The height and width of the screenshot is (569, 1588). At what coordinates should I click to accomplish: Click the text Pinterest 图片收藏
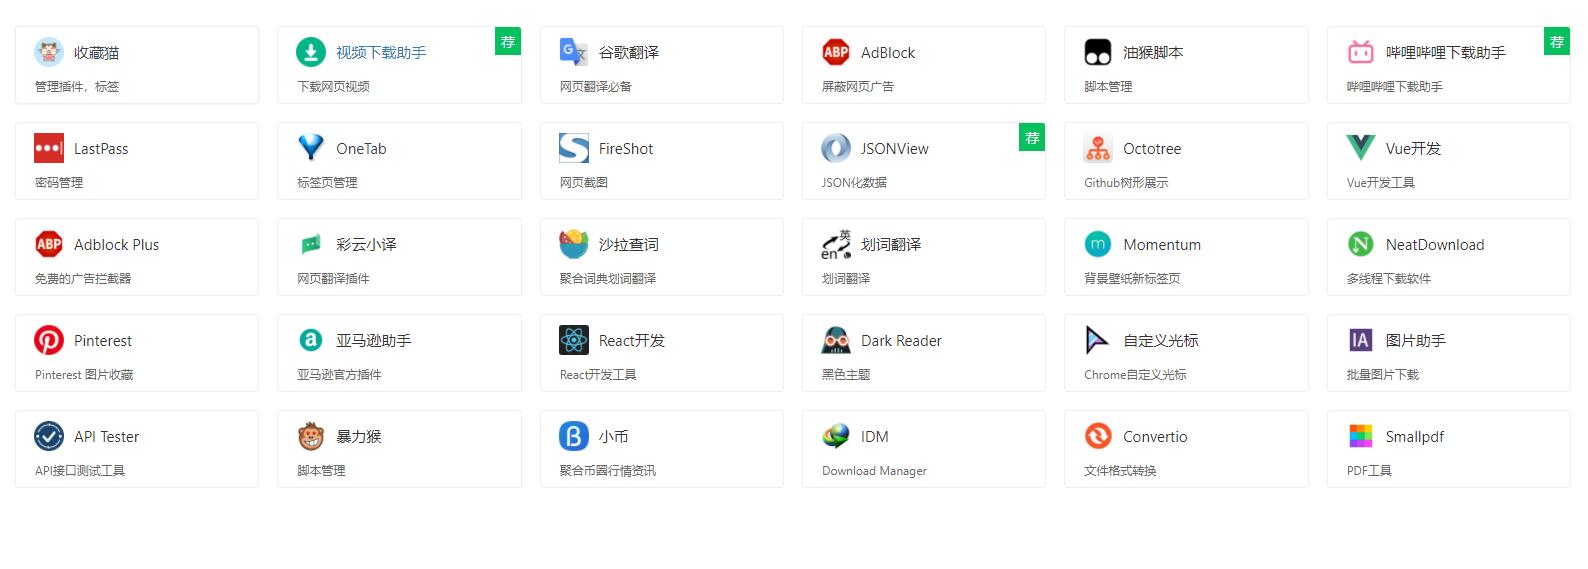(x=84, y=374)
